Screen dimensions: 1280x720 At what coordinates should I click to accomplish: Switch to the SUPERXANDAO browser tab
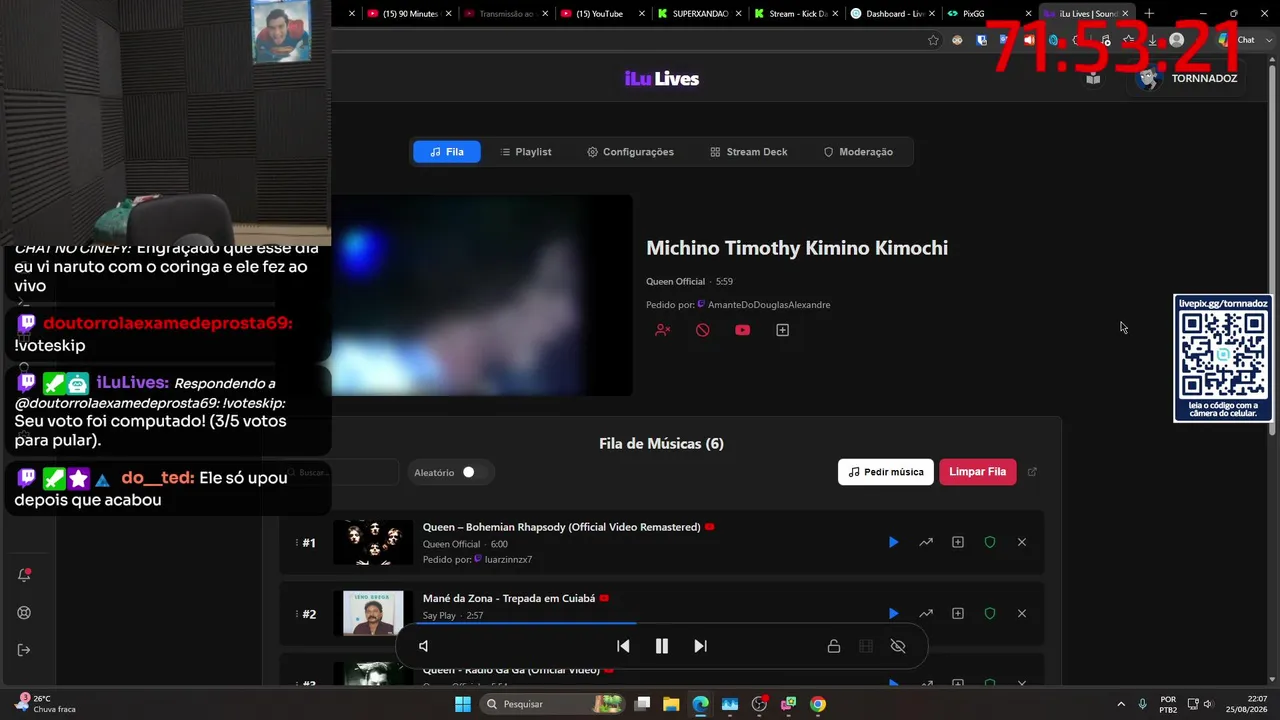[x=699, y=14]
